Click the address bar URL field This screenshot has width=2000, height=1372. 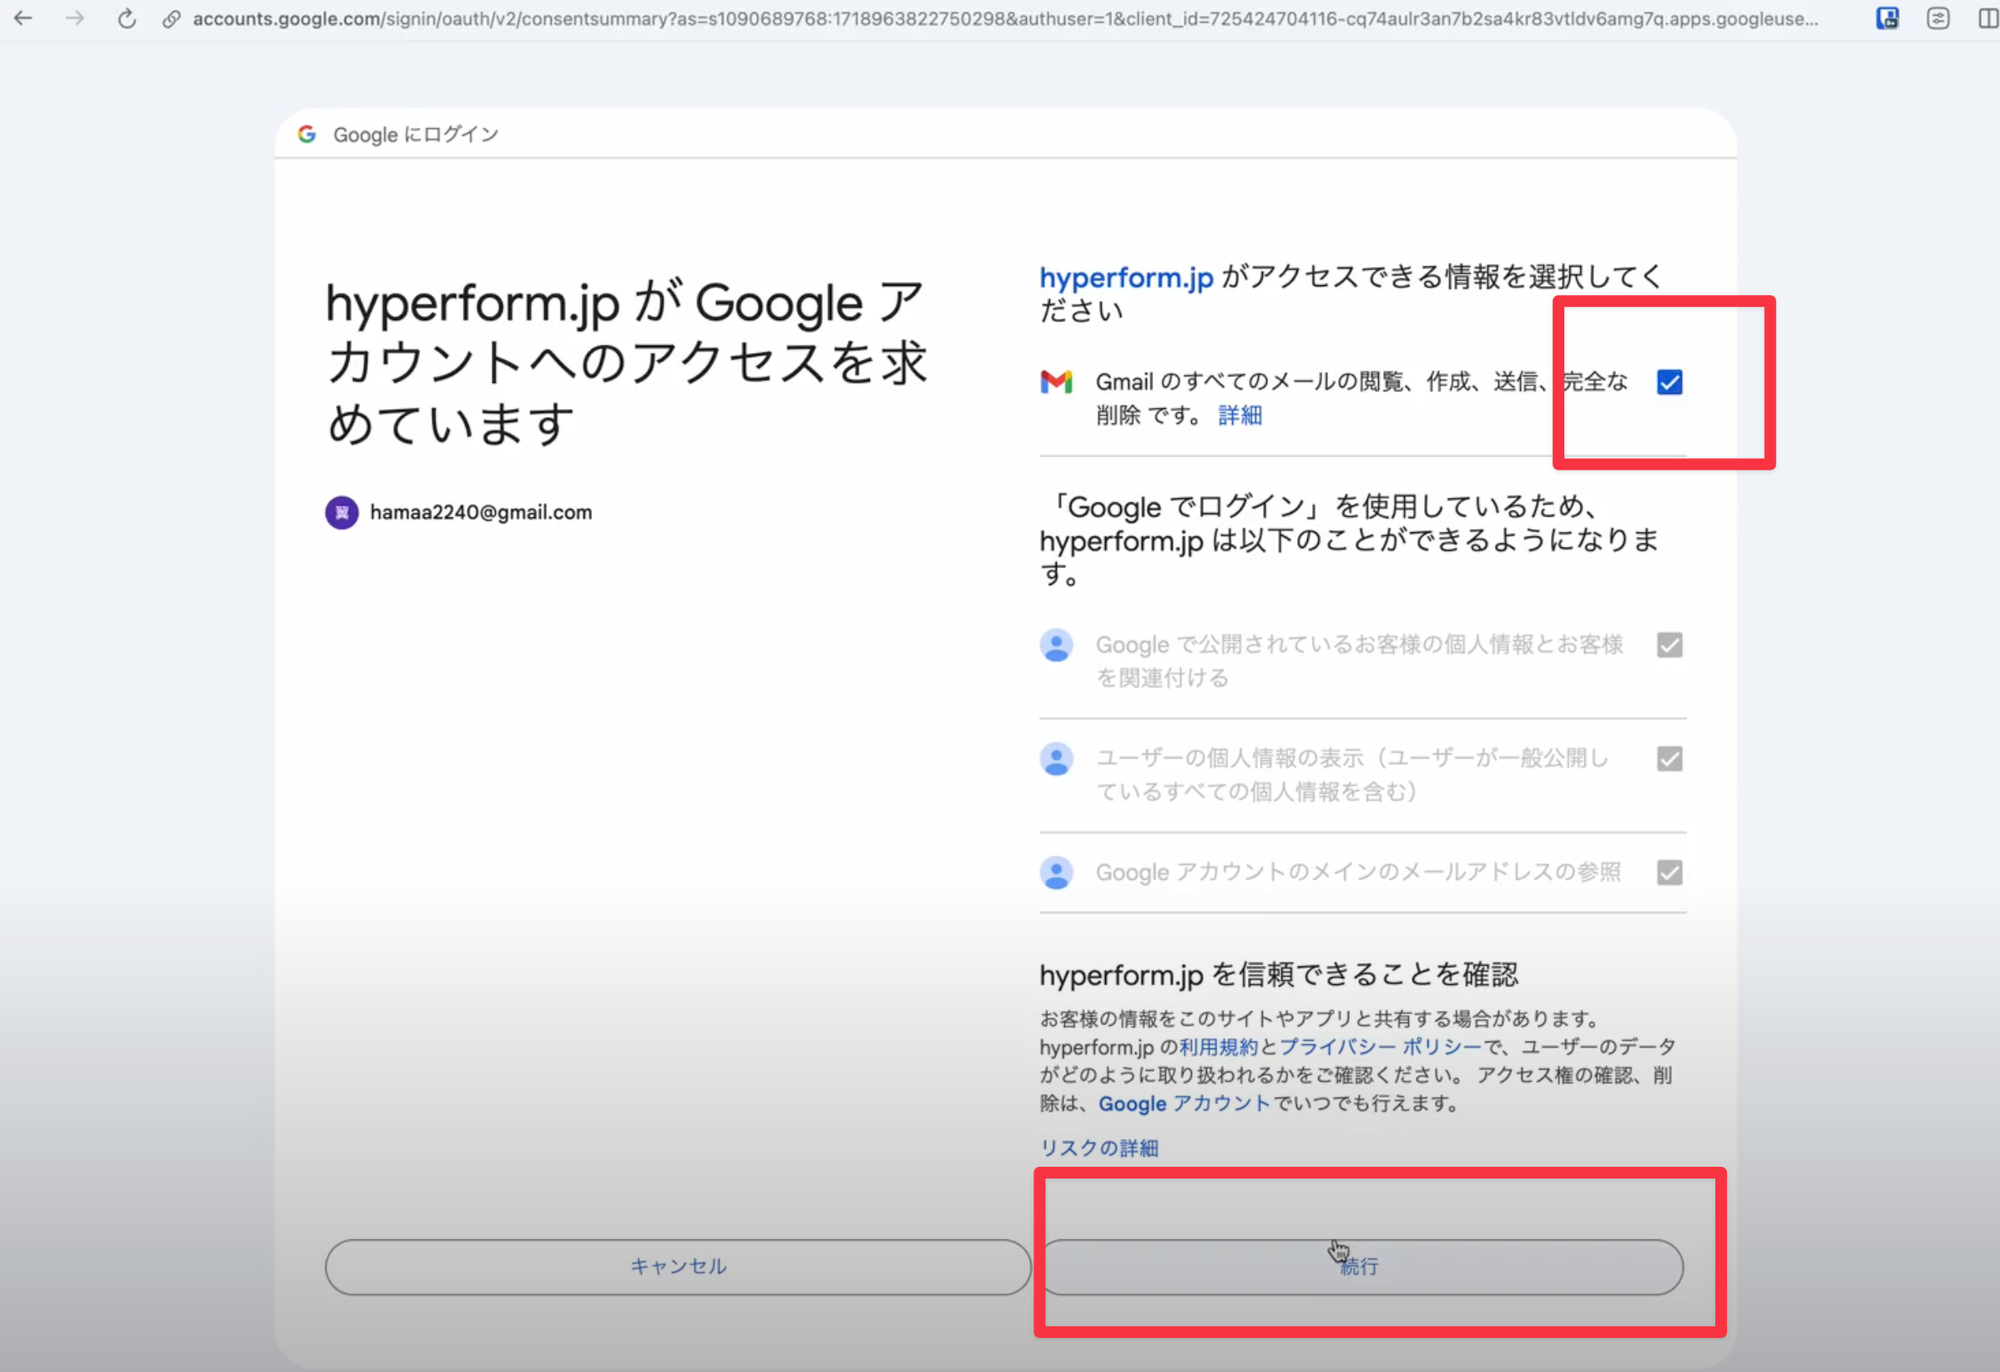(1005, 19)
